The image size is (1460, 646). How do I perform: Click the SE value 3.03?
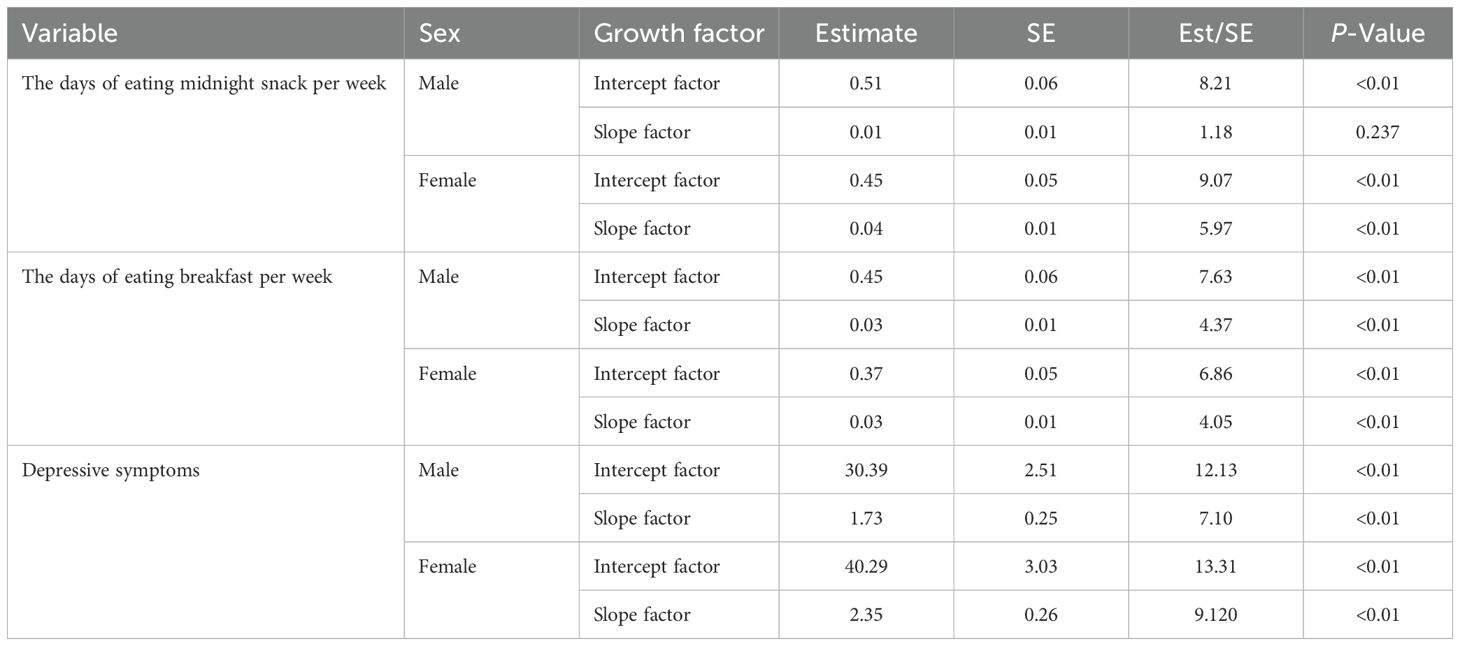click(x=1041, y=566)
